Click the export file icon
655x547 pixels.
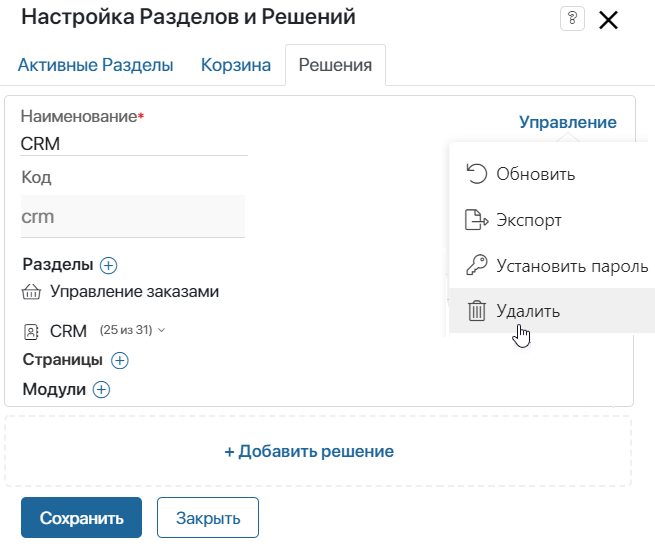(477, 220)
